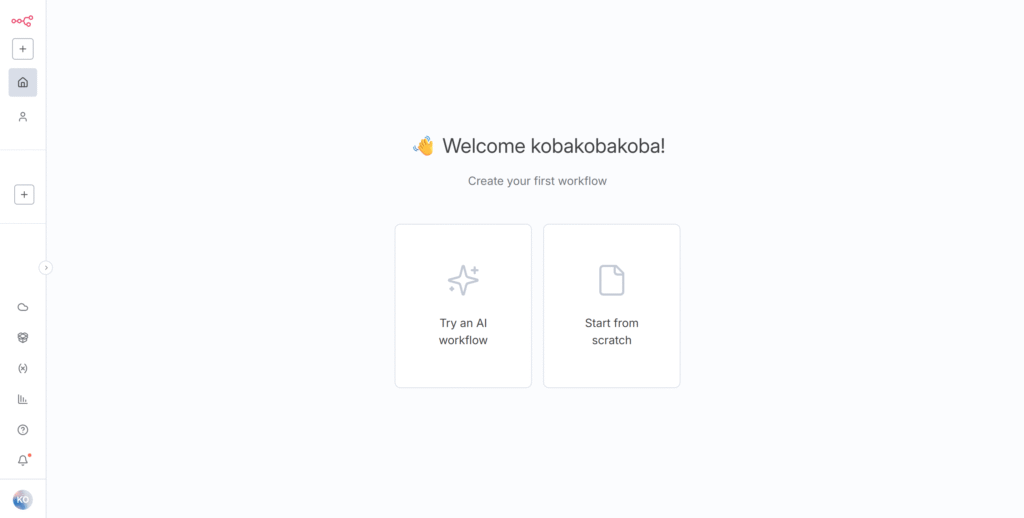Open the Help question mark icon

click(23, 430)
